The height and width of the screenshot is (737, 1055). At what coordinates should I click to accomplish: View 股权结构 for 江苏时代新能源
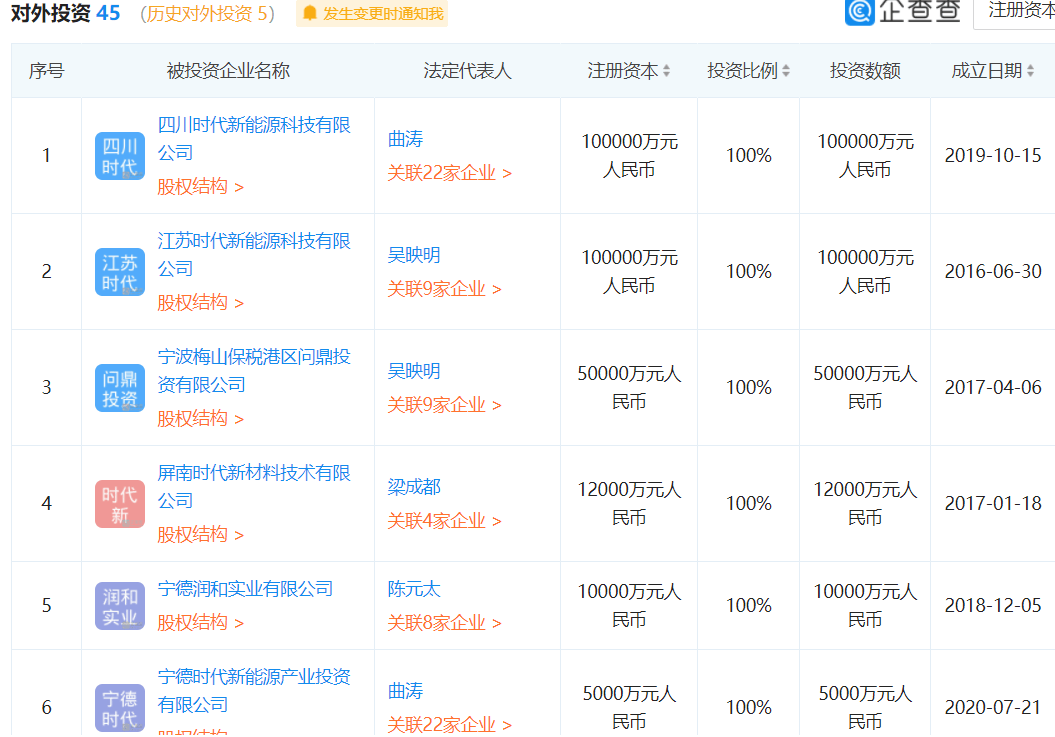[x=201, y=302]
